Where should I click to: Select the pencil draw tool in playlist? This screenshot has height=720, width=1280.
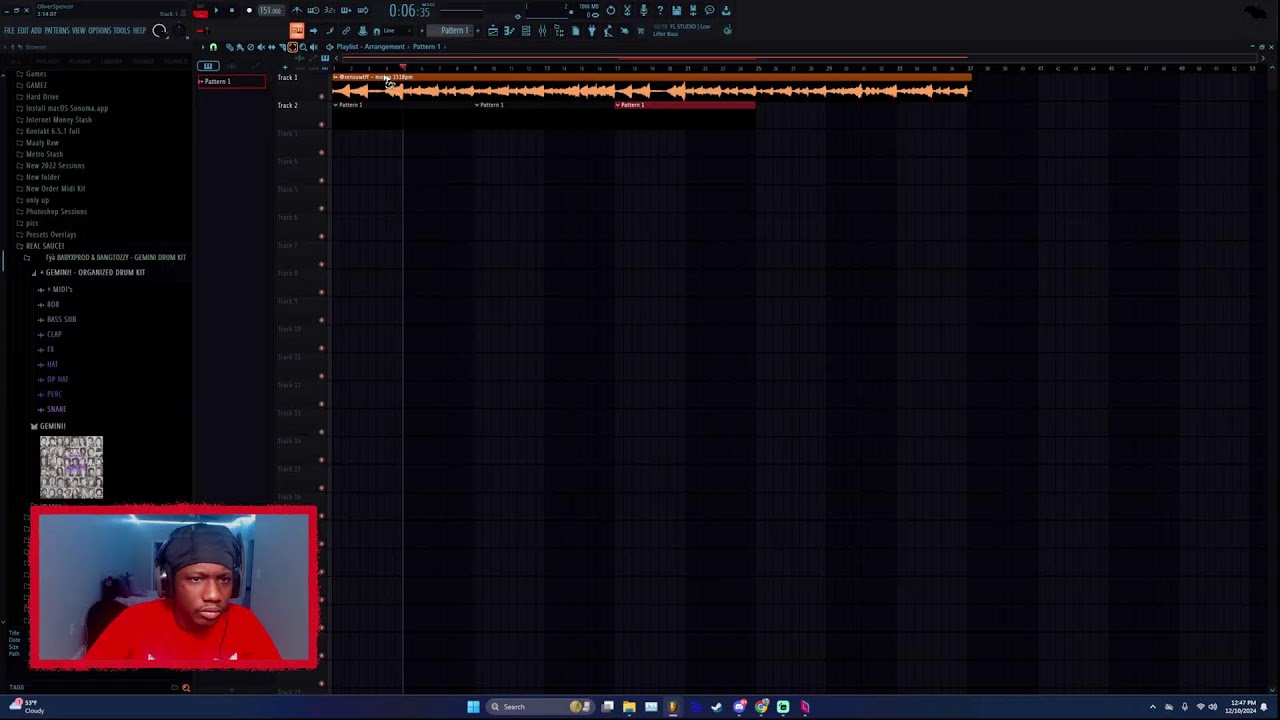tap(230, 47)
